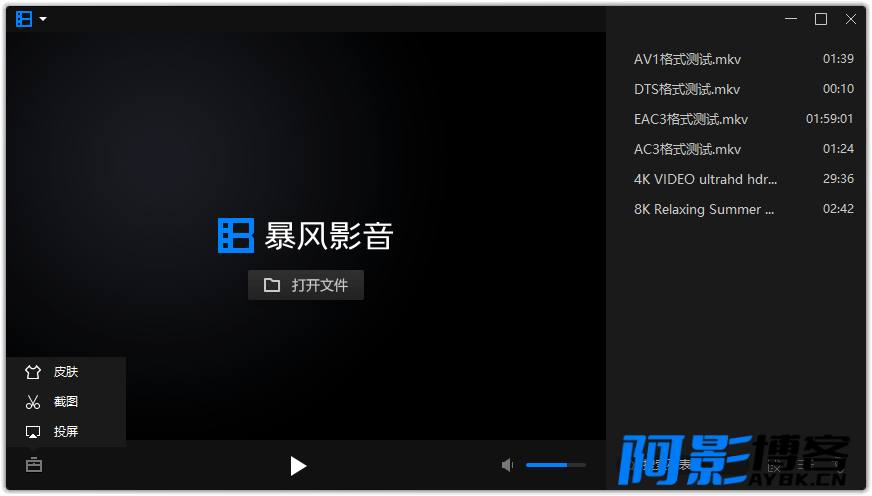872x496 pixels.
Task: Click the 01:59:01 duration text
Action: (x=829, y=119)
